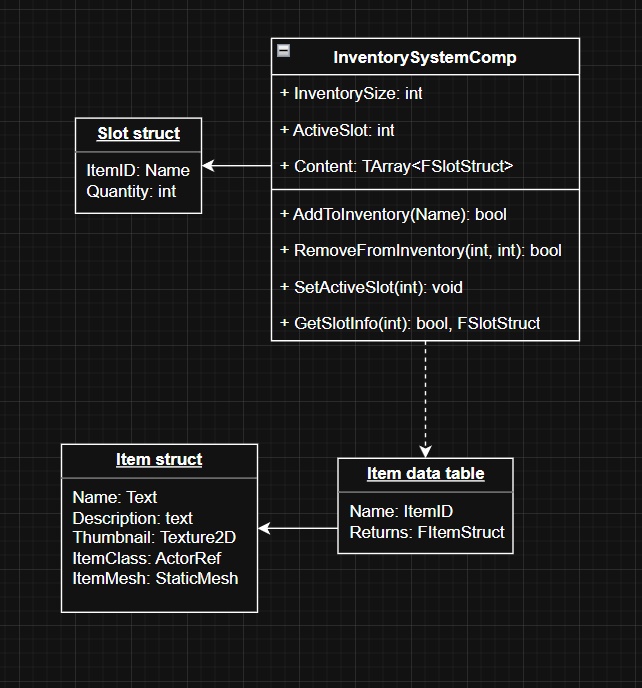Viewport: 642px width, 688px height.
Task: Click the Thumbnail: Texture2D line in Item struct
Action: click(154, 537)
